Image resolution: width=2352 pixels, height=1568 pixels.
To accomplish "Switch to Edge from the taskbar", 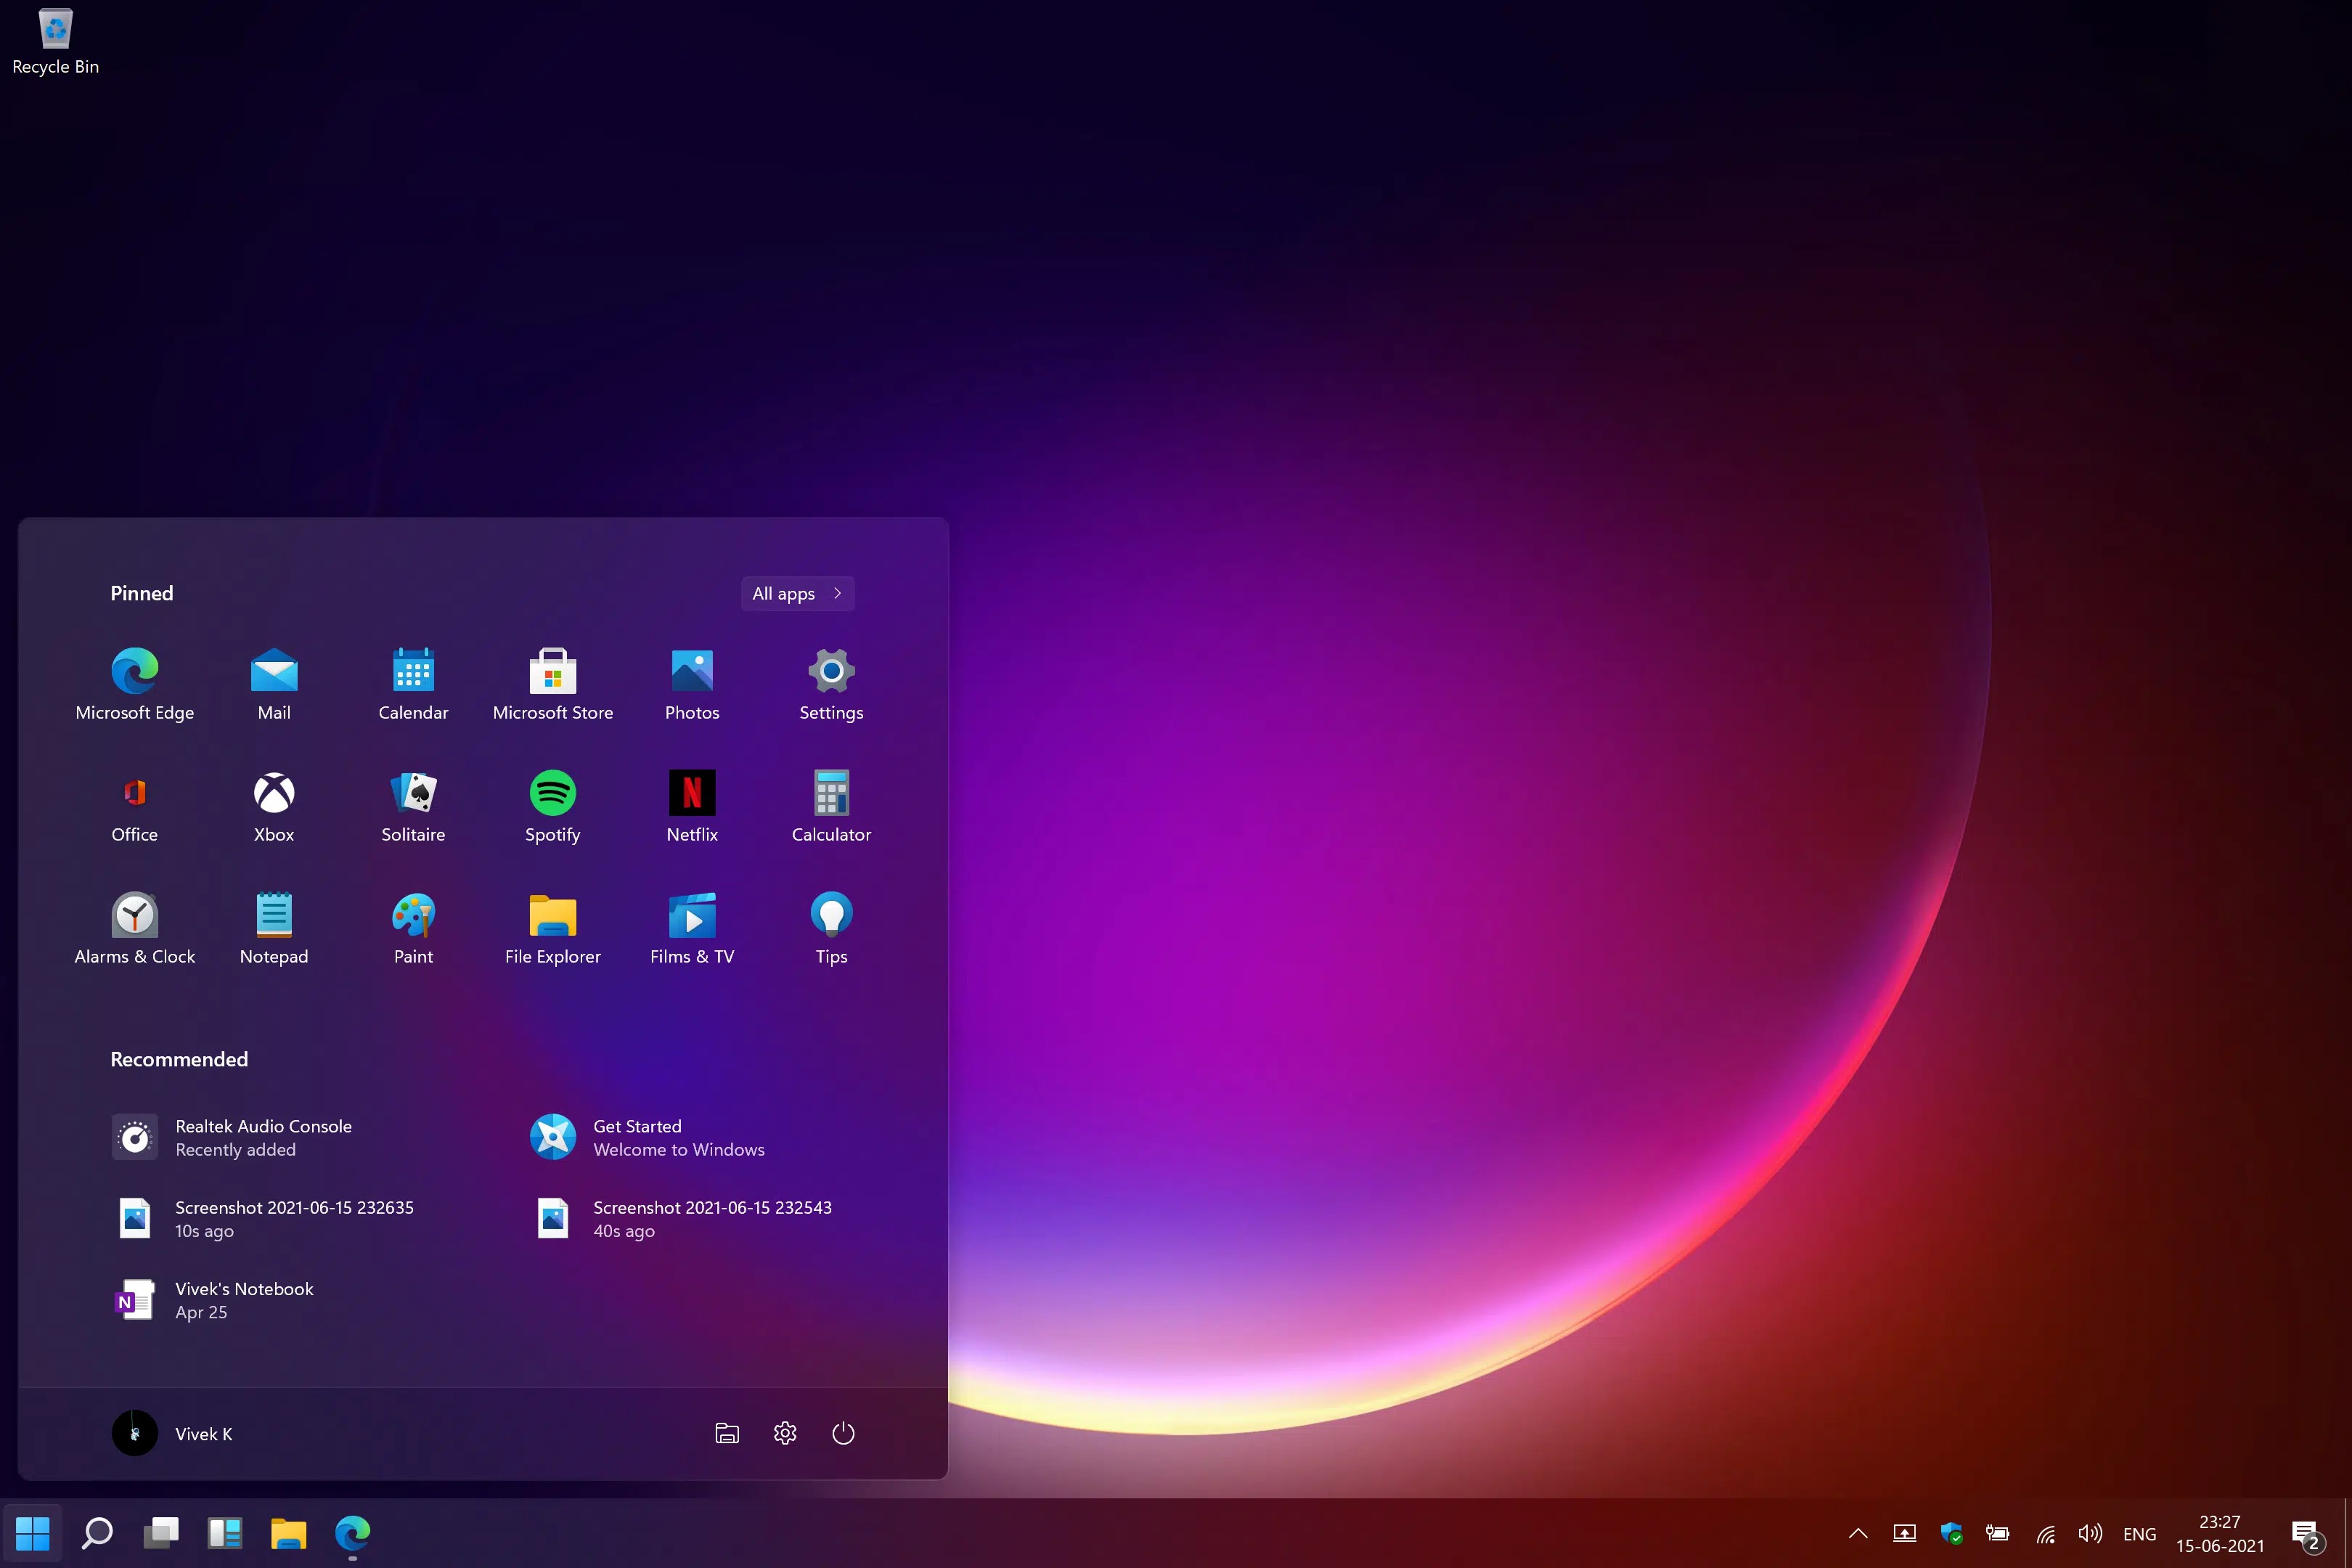I will tap(353, 1532).
